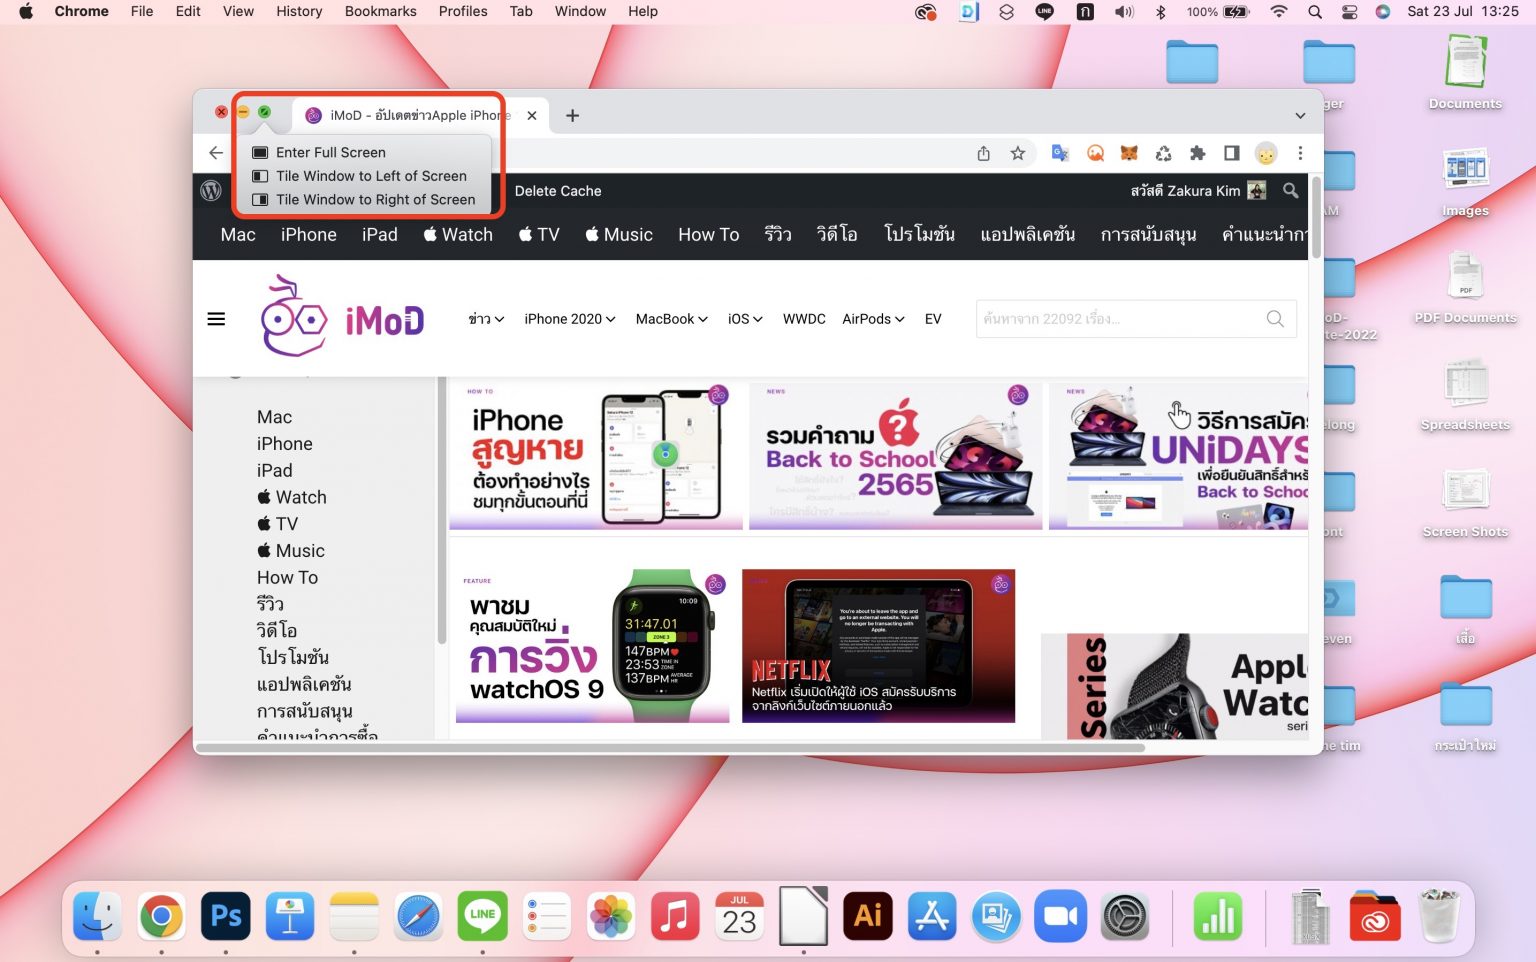The height and width of the screenshot is (962, 1536).
Task: Expand the iPhone 2020 dropdown menu
Action: coord(569,318)
